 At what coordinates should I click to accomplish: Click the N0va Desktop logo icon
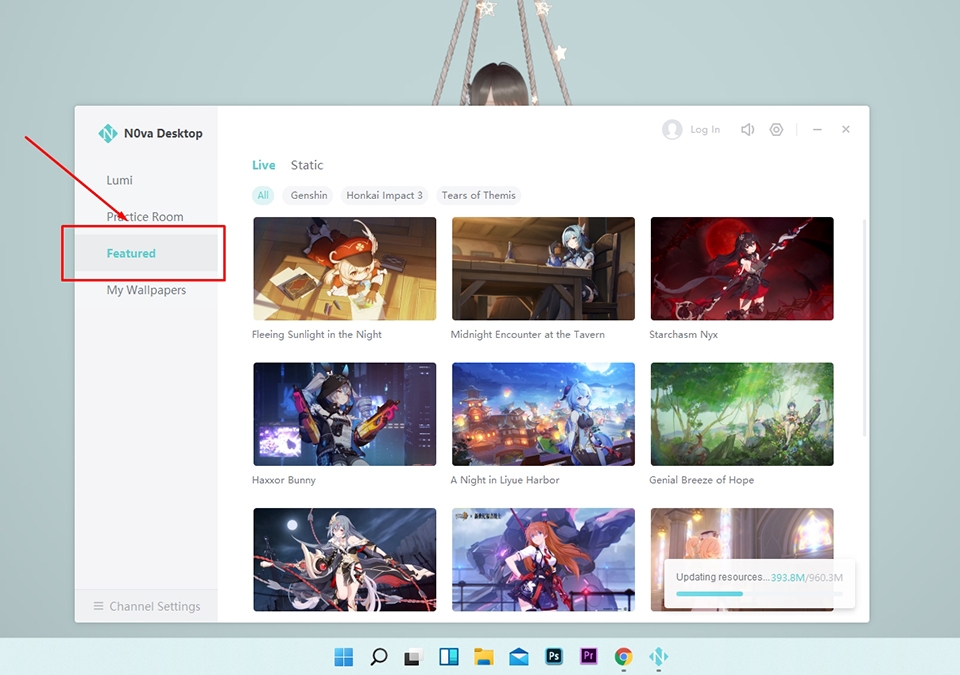coord(108,133)
